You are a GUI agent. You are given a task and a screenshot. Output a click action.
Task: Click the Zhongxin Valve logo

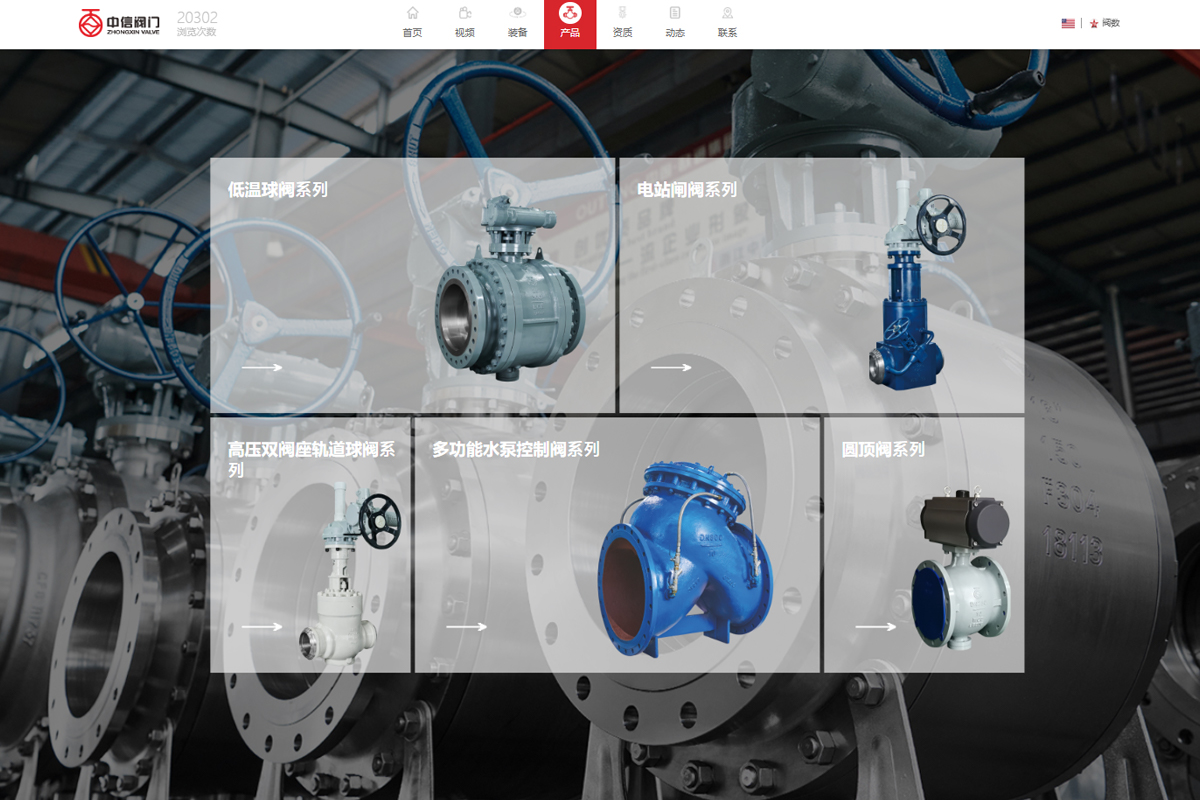118,23
